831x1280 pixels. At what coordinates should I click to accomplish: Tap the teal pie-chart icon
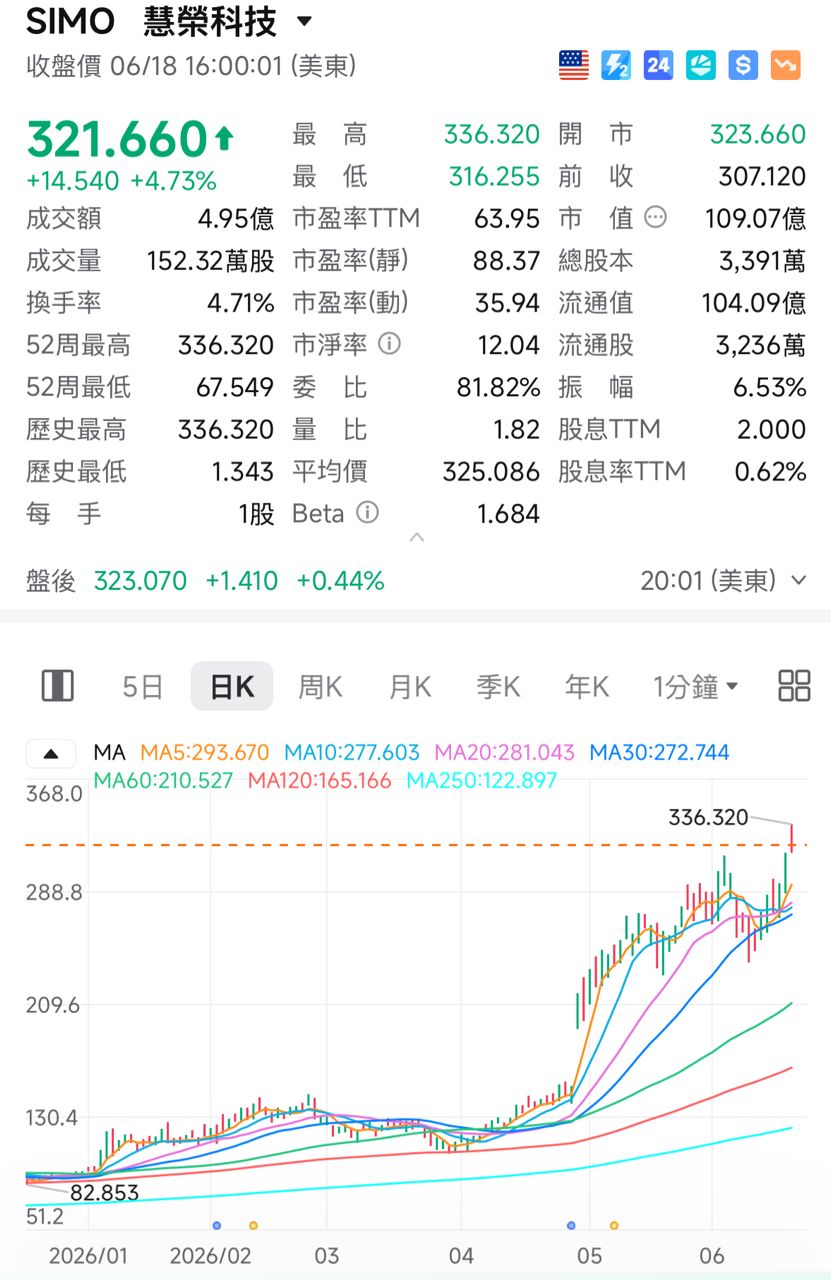[701, 66]
